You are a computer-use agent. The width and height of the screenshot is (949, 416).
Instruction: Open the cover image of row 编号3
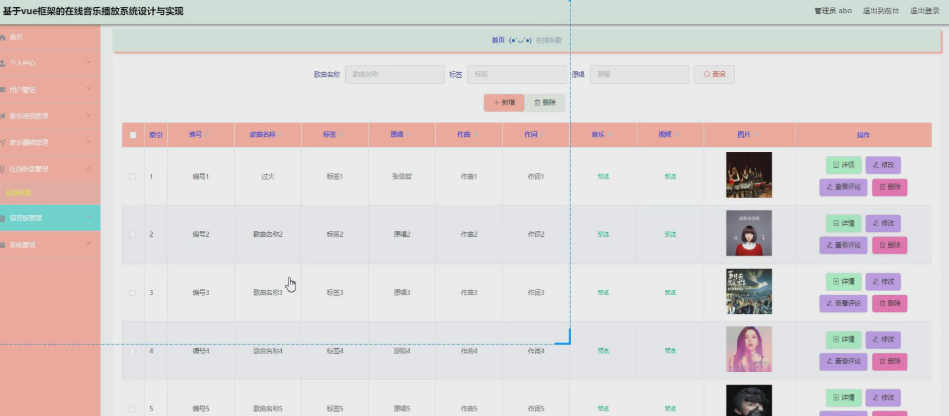[x=749, y=291]
